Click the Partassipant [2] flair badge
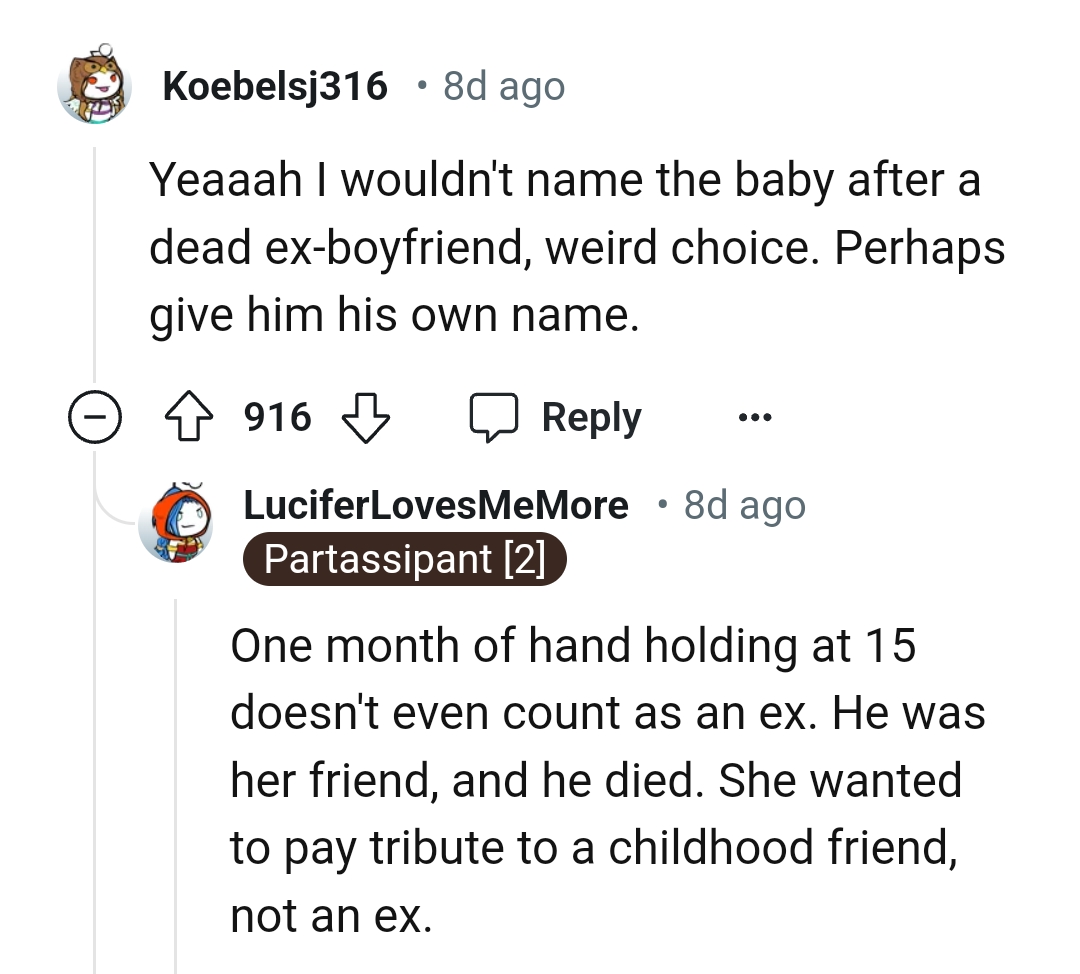Image resolution: width=1080 pixels, height=974 pixels. click(404, 559)
